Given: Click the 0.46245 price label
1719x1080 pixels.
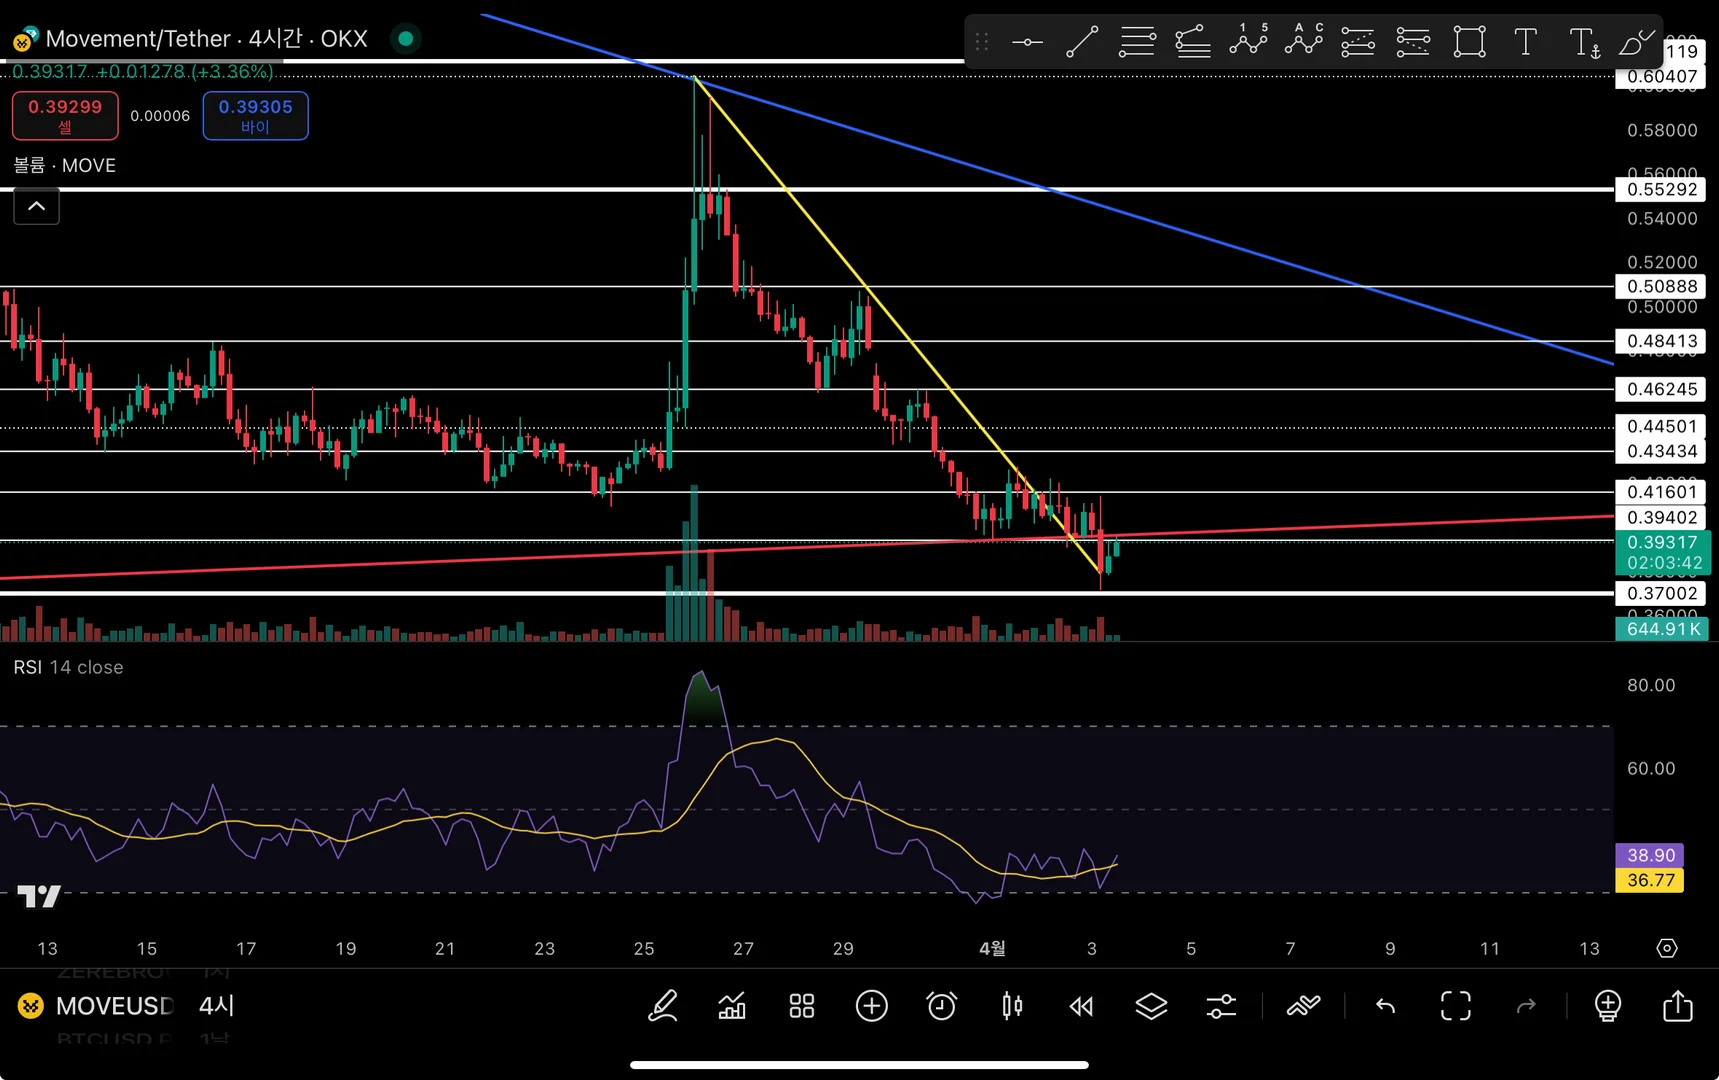Looking at the screenshot, I should tap(1661, 389).
